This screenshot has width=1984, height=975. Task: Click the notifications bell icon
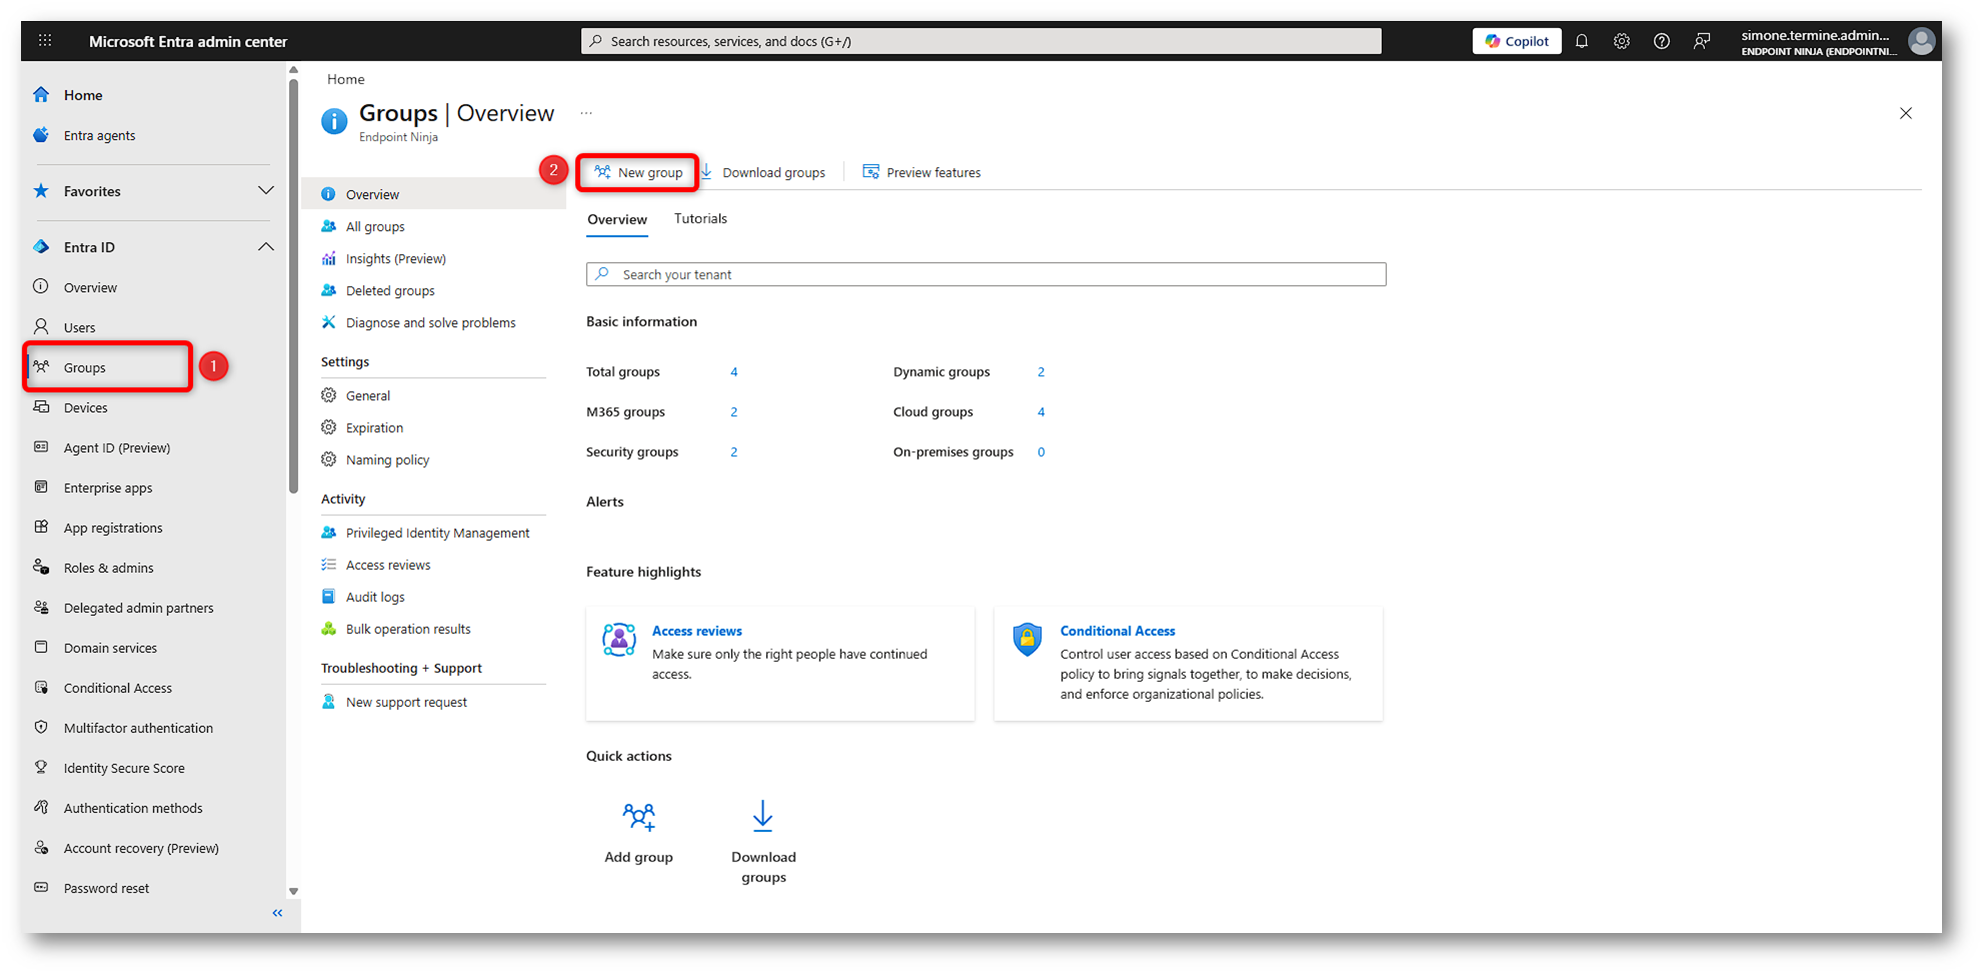(1581, 41)
